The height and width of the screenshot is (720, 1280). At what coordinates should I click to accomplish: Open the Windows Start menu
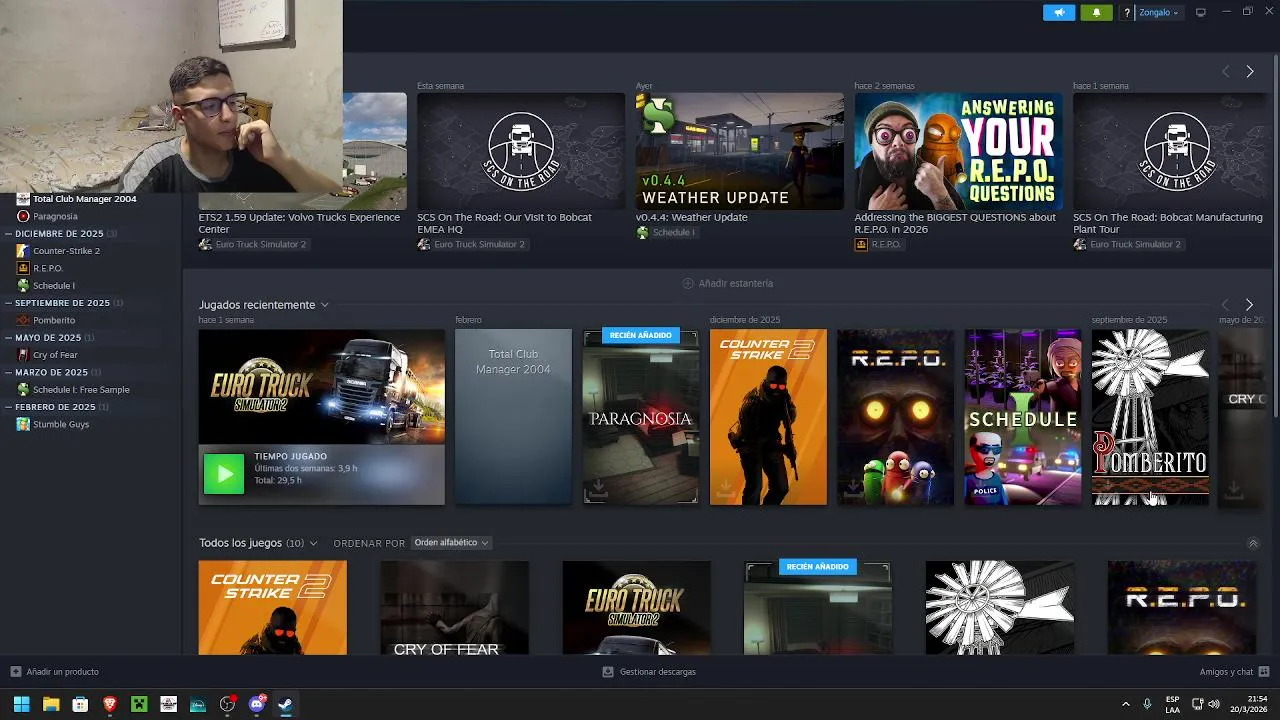coord(21,704)
